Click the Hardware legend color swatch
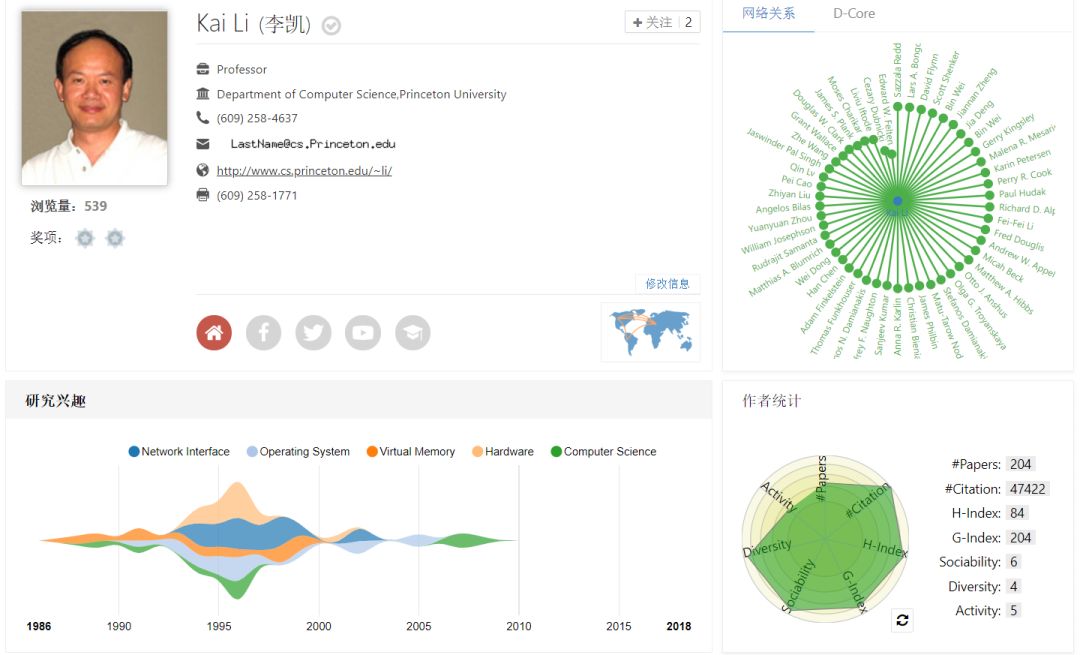This screenshot has height=655, width=1080. [x=478, y=452]
